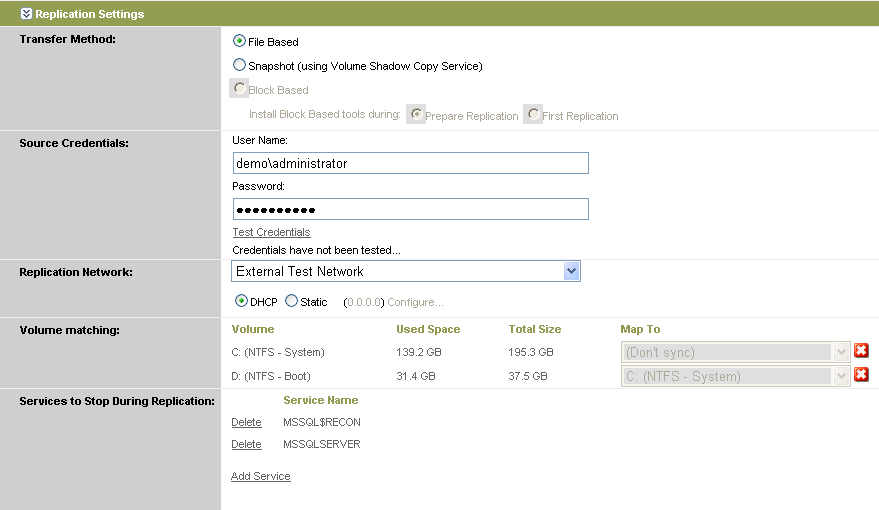Select File Based transfer method
The height and width of the screenshot is (510, 879).
(x=239, y=42)
